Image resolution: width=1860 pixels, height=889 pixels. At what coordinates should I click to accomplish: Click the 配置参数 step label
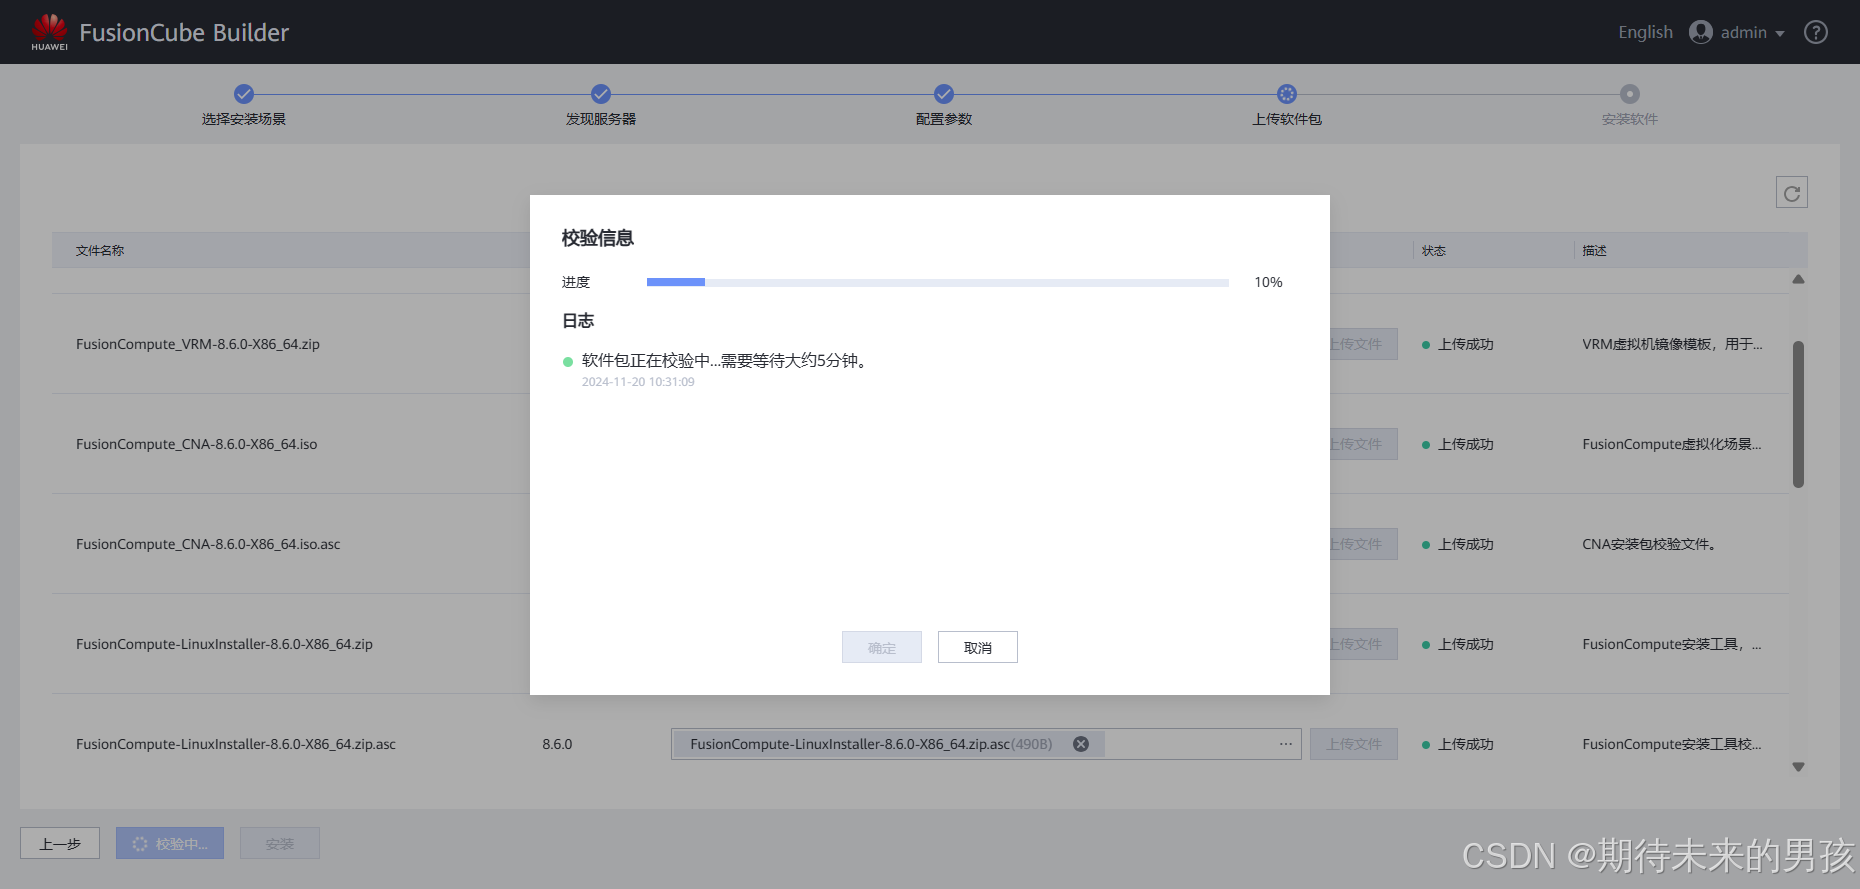coord(944,119)
